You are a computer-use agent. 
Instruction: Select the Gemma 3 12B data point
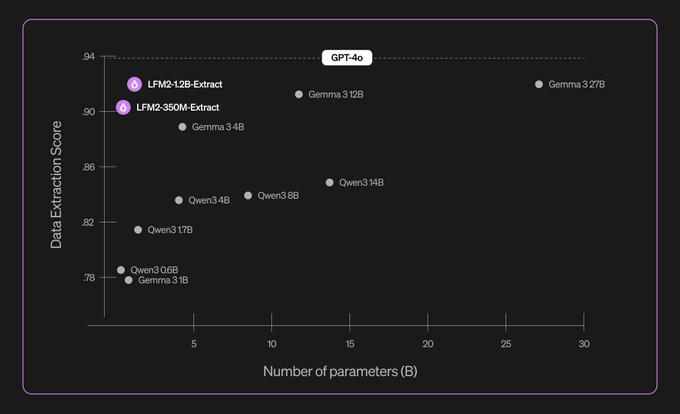pos(299,94)
